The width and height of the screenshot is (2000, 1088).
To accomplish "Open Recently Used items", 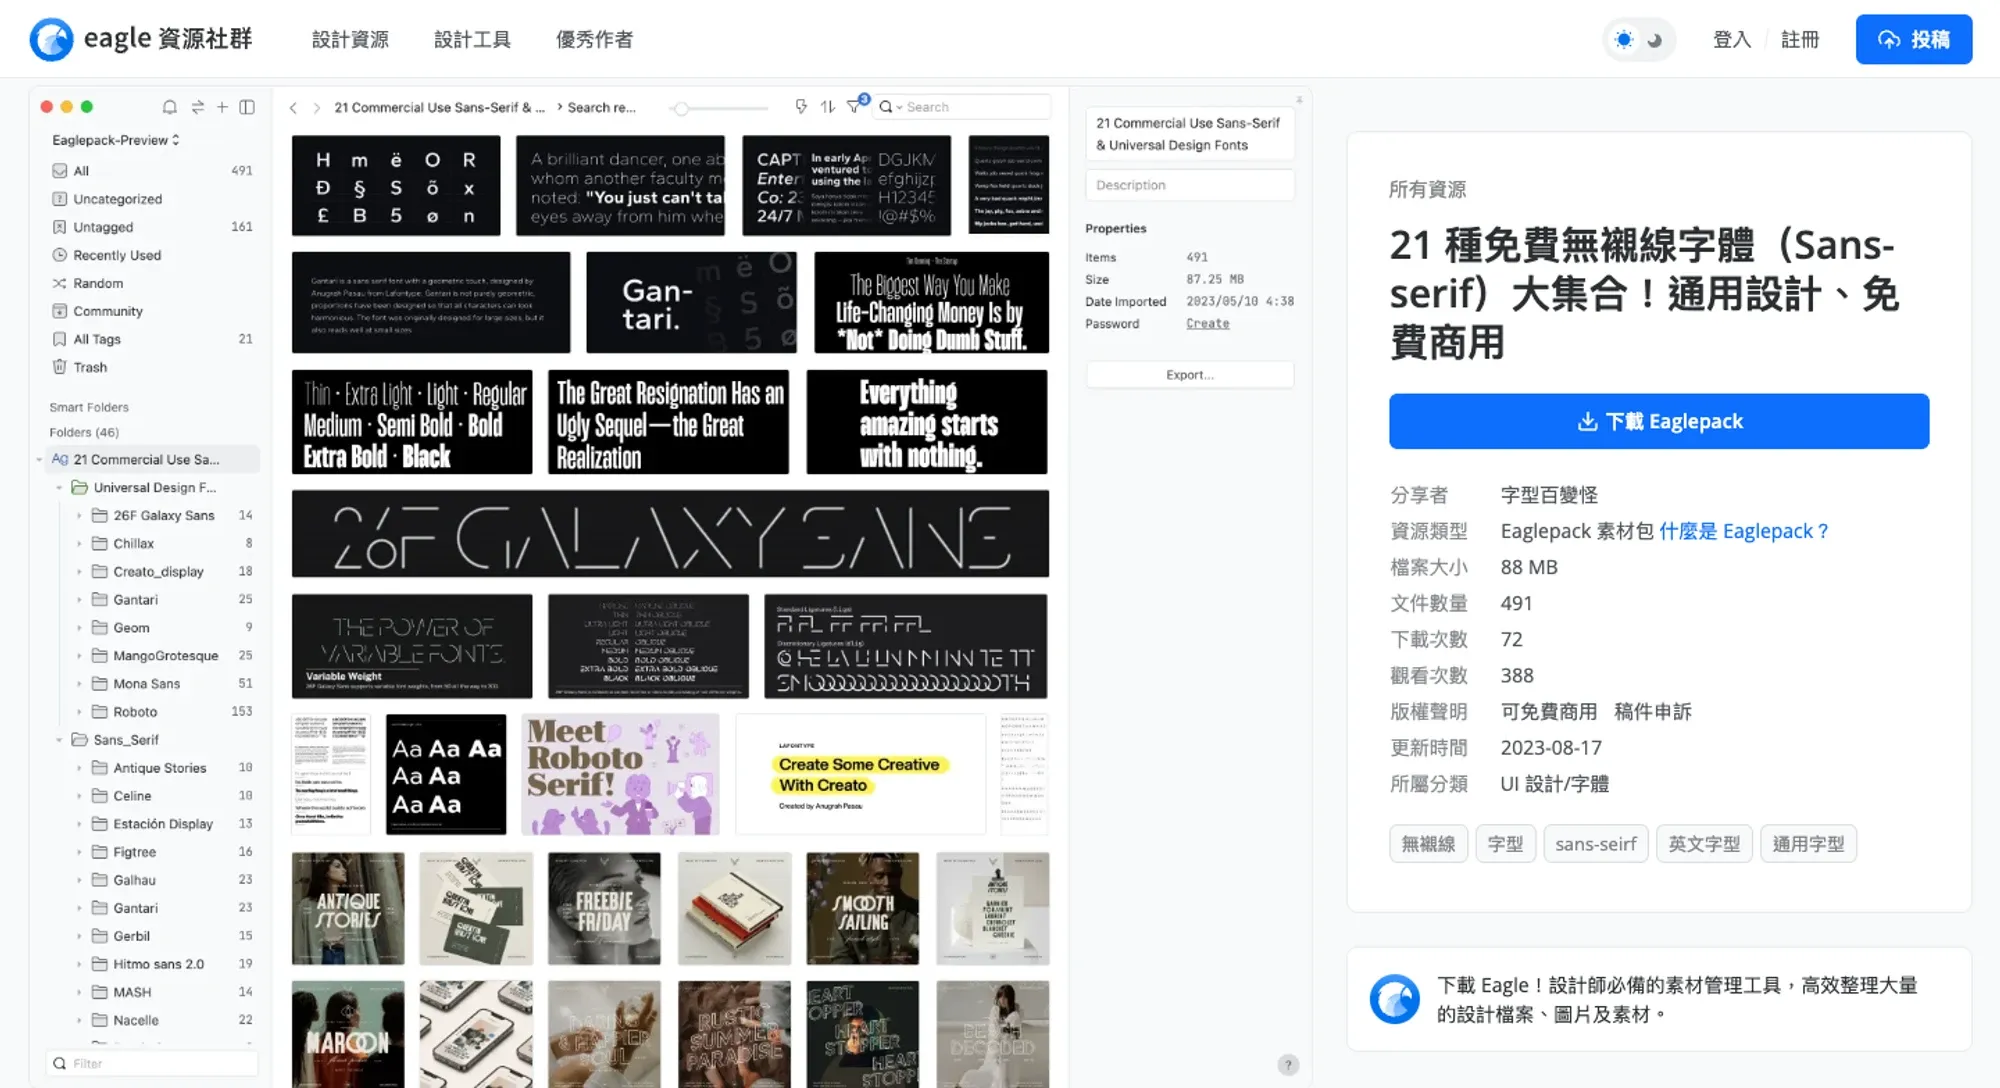I will (x=152, y=255).
